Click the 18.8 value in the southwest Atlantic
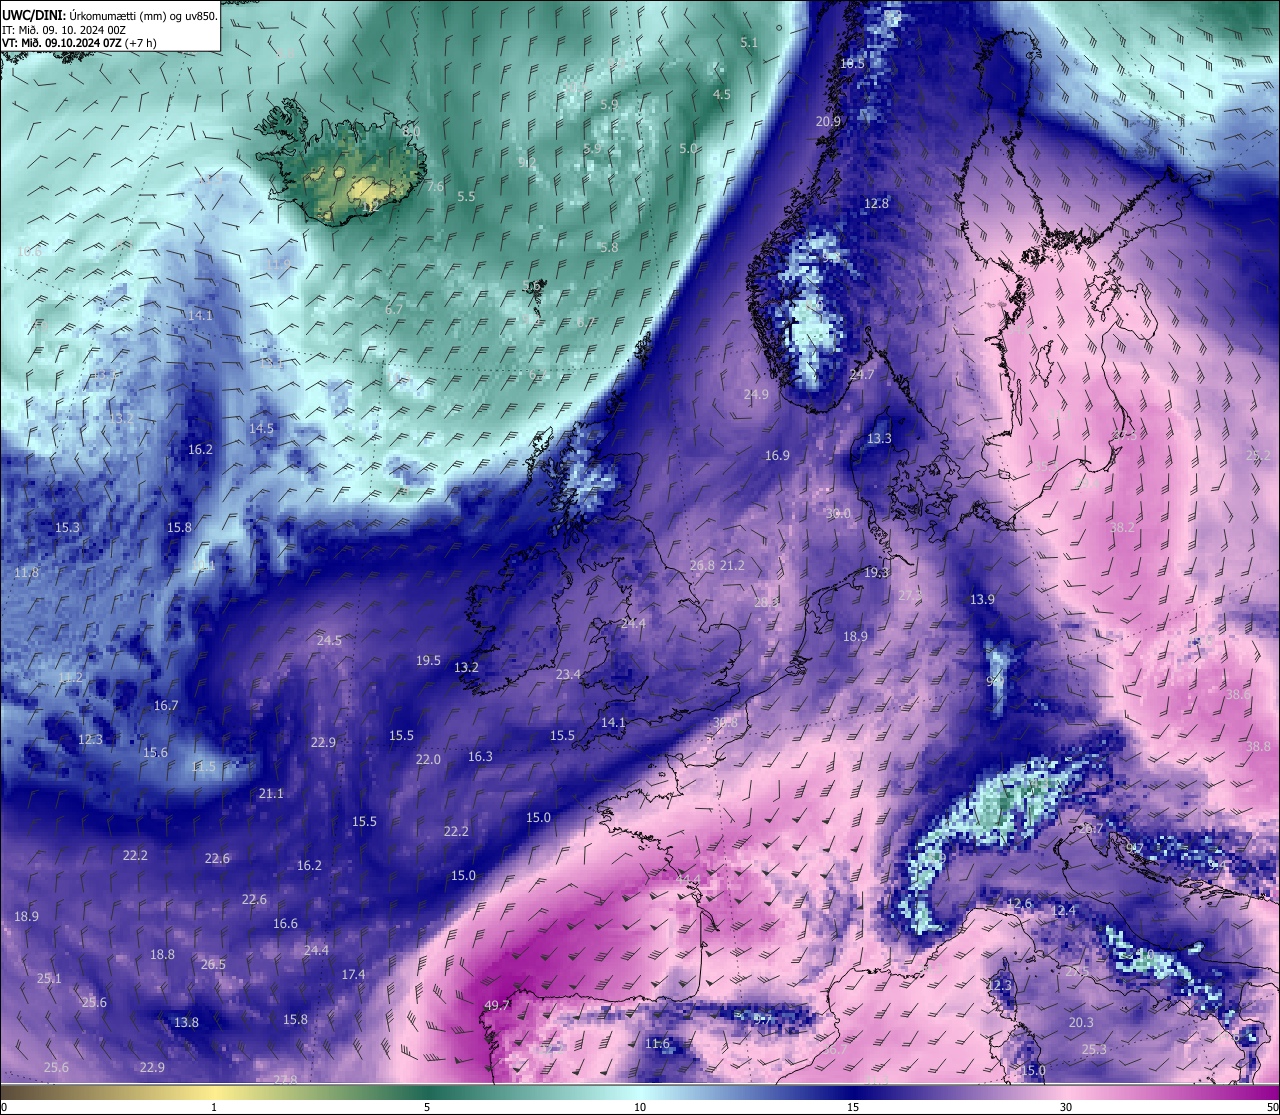 click(162, 954)
